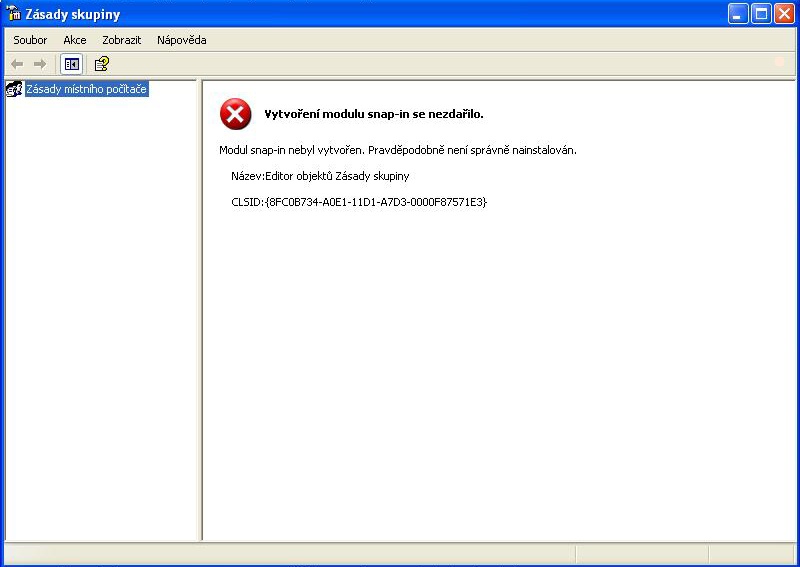800x567 pixels.
Task: Click the Back arrow toolbar icon
Action: coord(17,64)
